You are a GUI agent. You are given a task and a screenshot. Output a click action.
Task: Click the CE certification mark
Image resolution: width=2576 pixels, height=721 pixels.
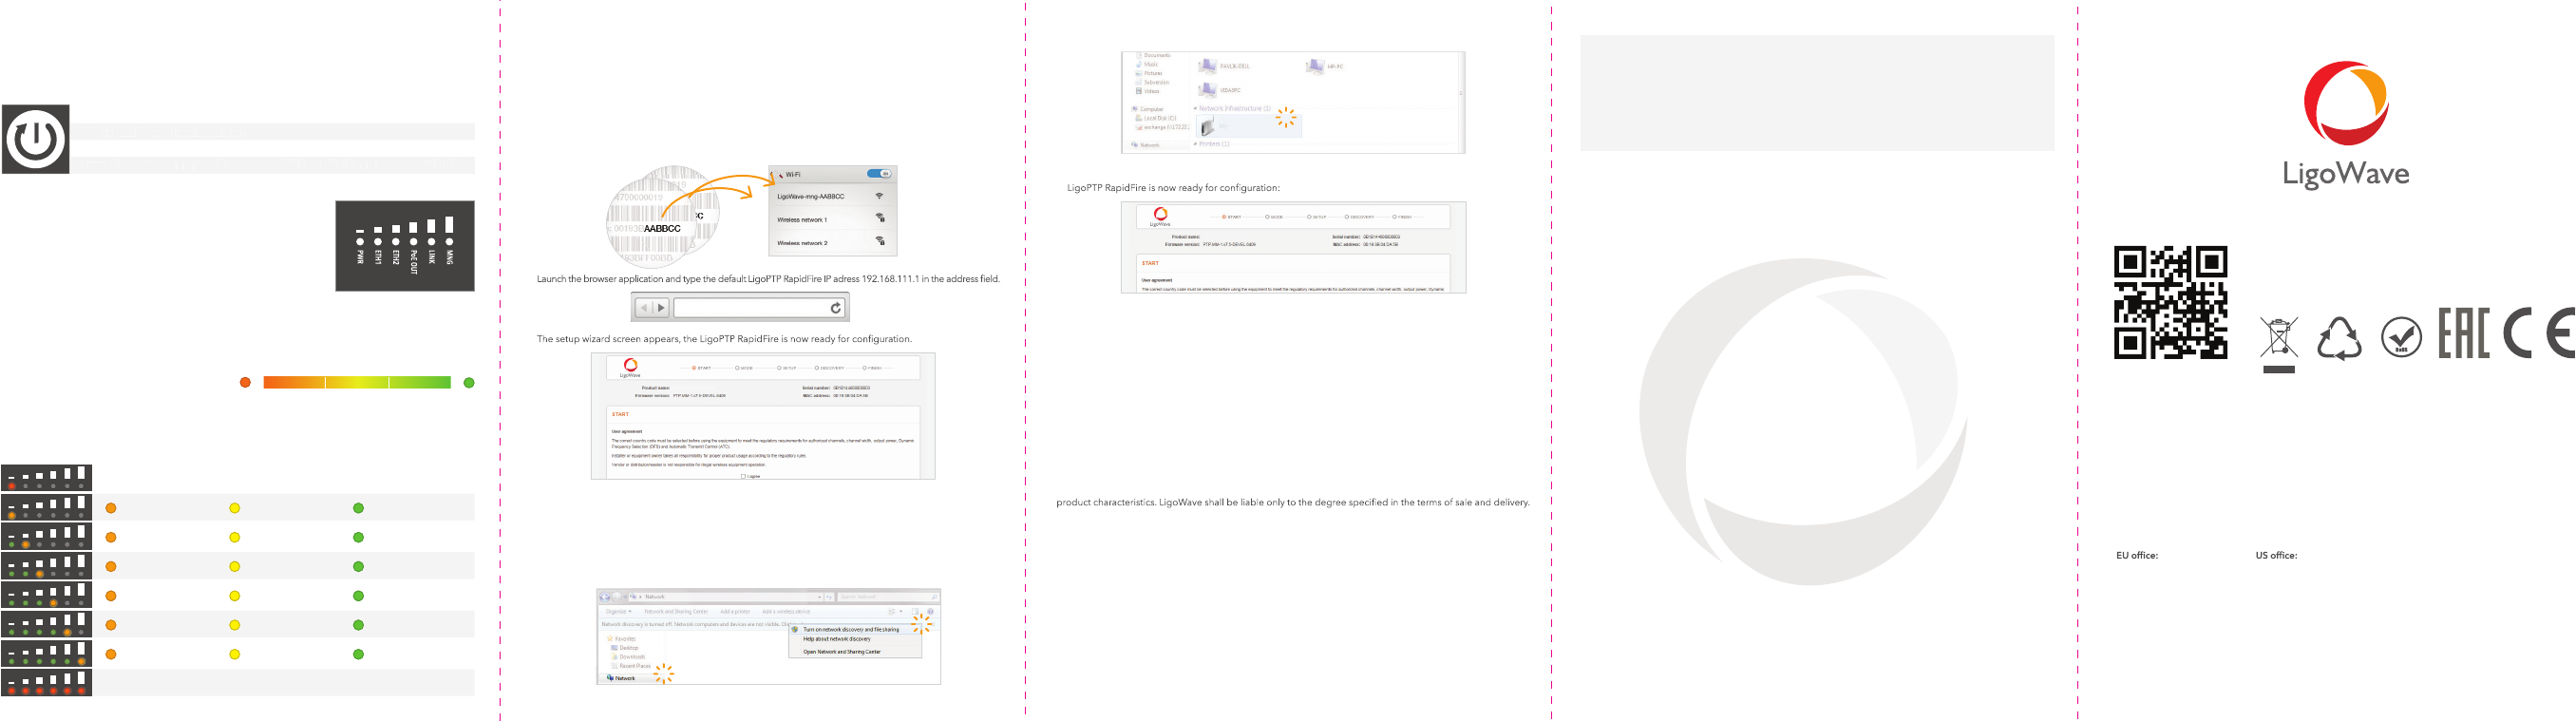(2540, 332)
